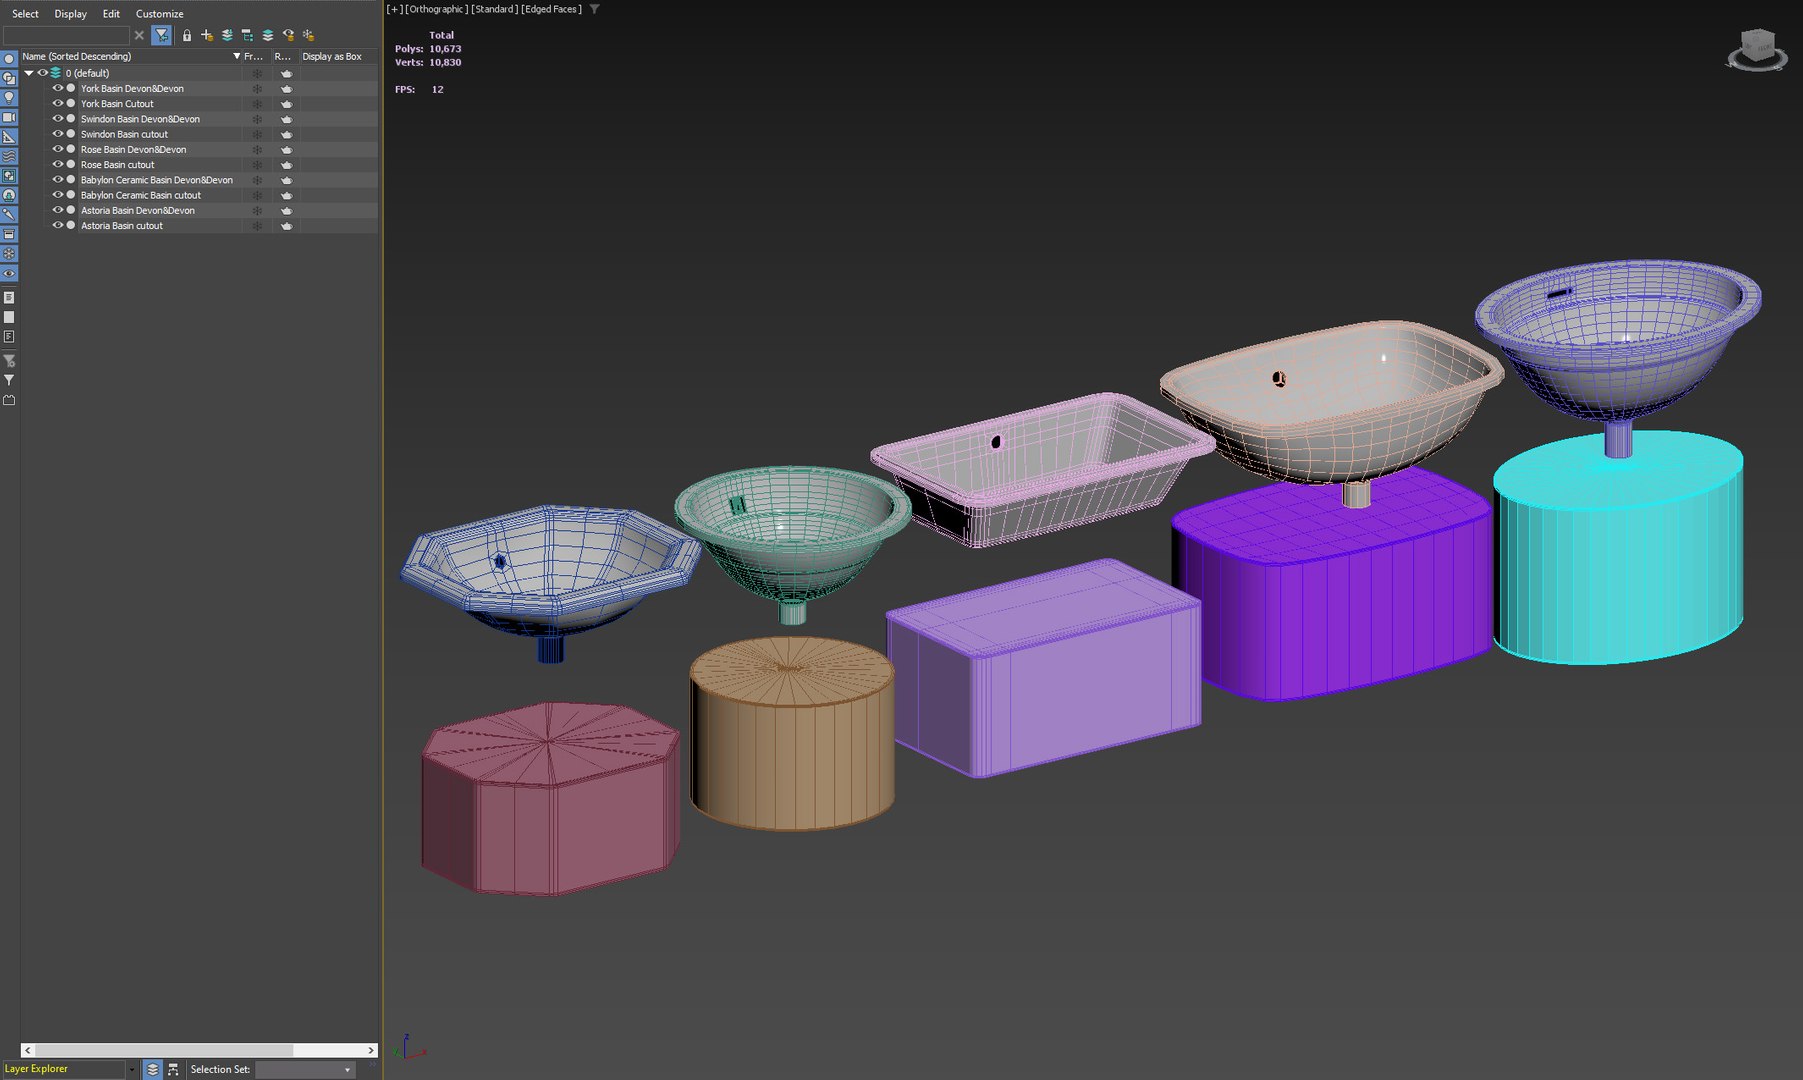The height and width of the screenshot is (1080, 1803).
Task: Click the Select Children hierarchy icon
Action: 247,35
